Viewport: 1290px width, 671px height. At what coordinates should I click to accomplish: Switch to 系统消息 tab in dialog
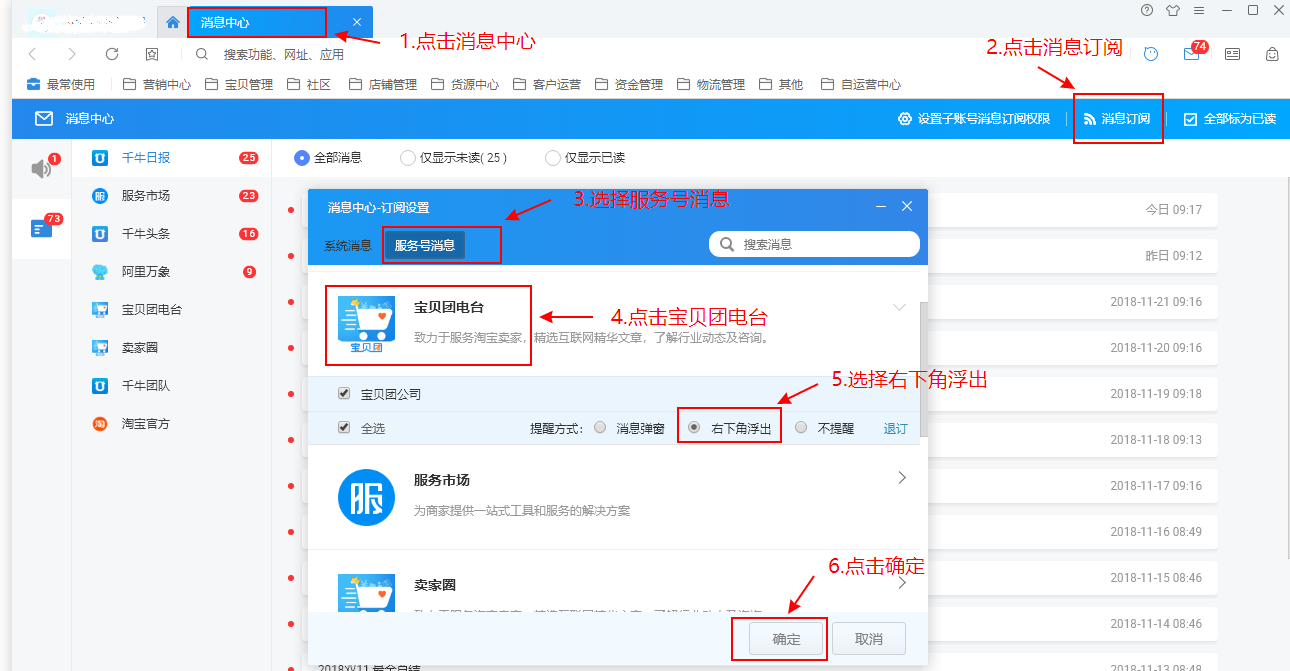[347, 245]
